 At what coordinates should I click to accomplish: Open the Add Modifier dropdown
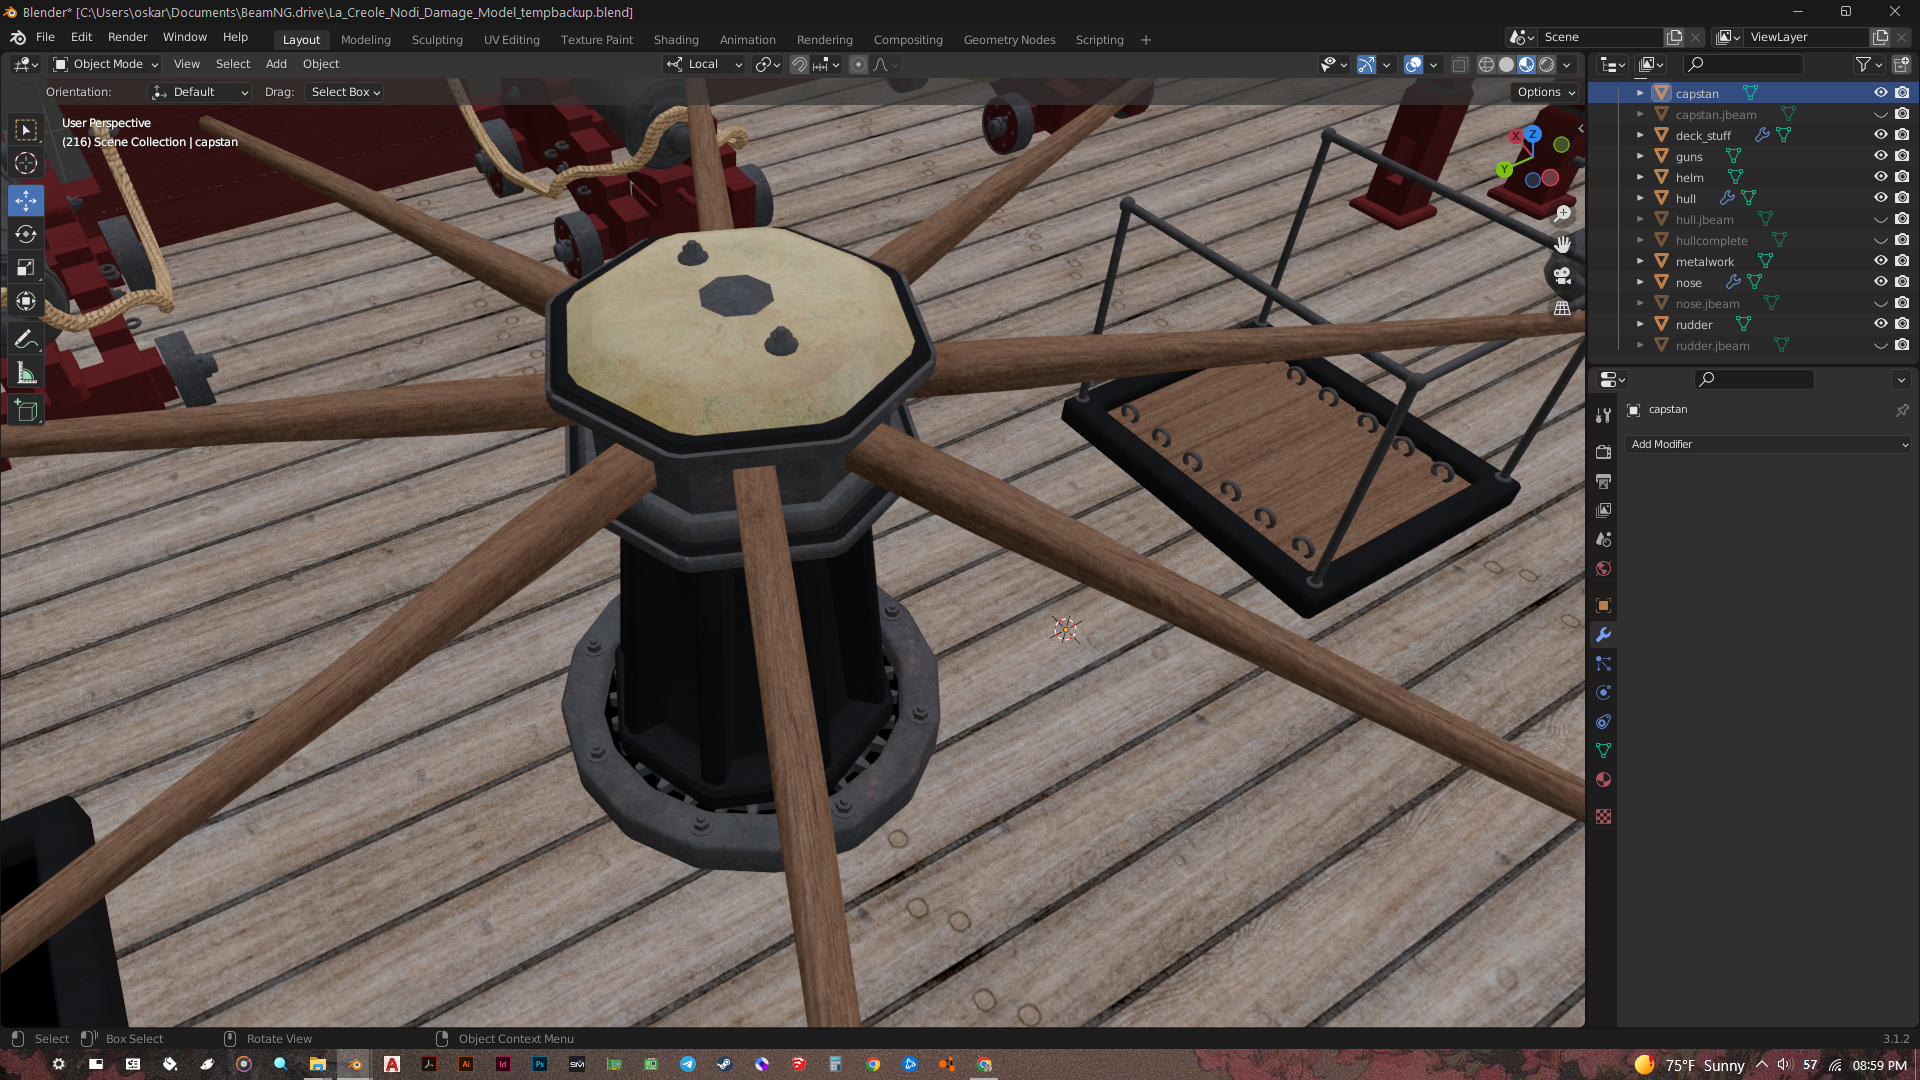click(1768, 444)
